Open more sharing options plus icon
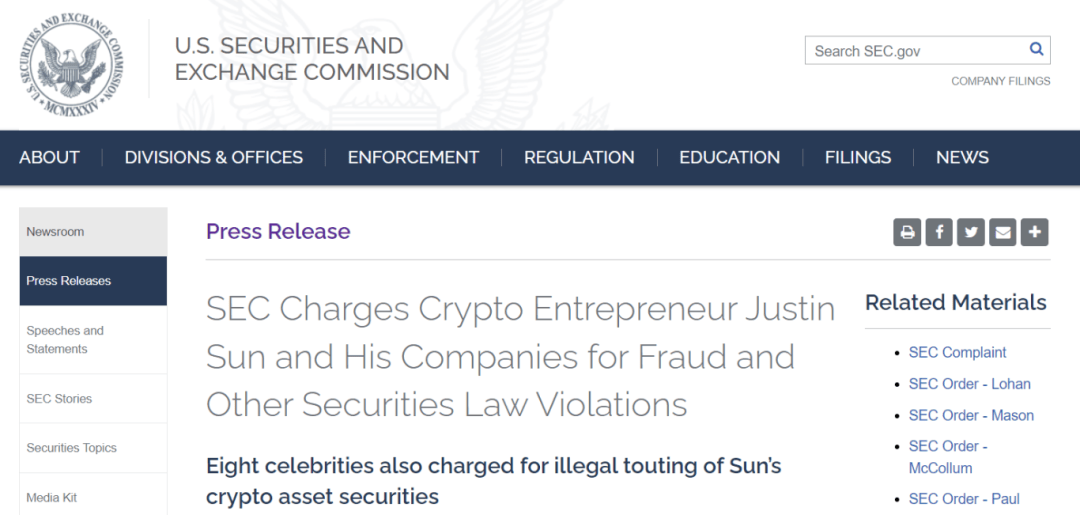 click(1035, 232)
